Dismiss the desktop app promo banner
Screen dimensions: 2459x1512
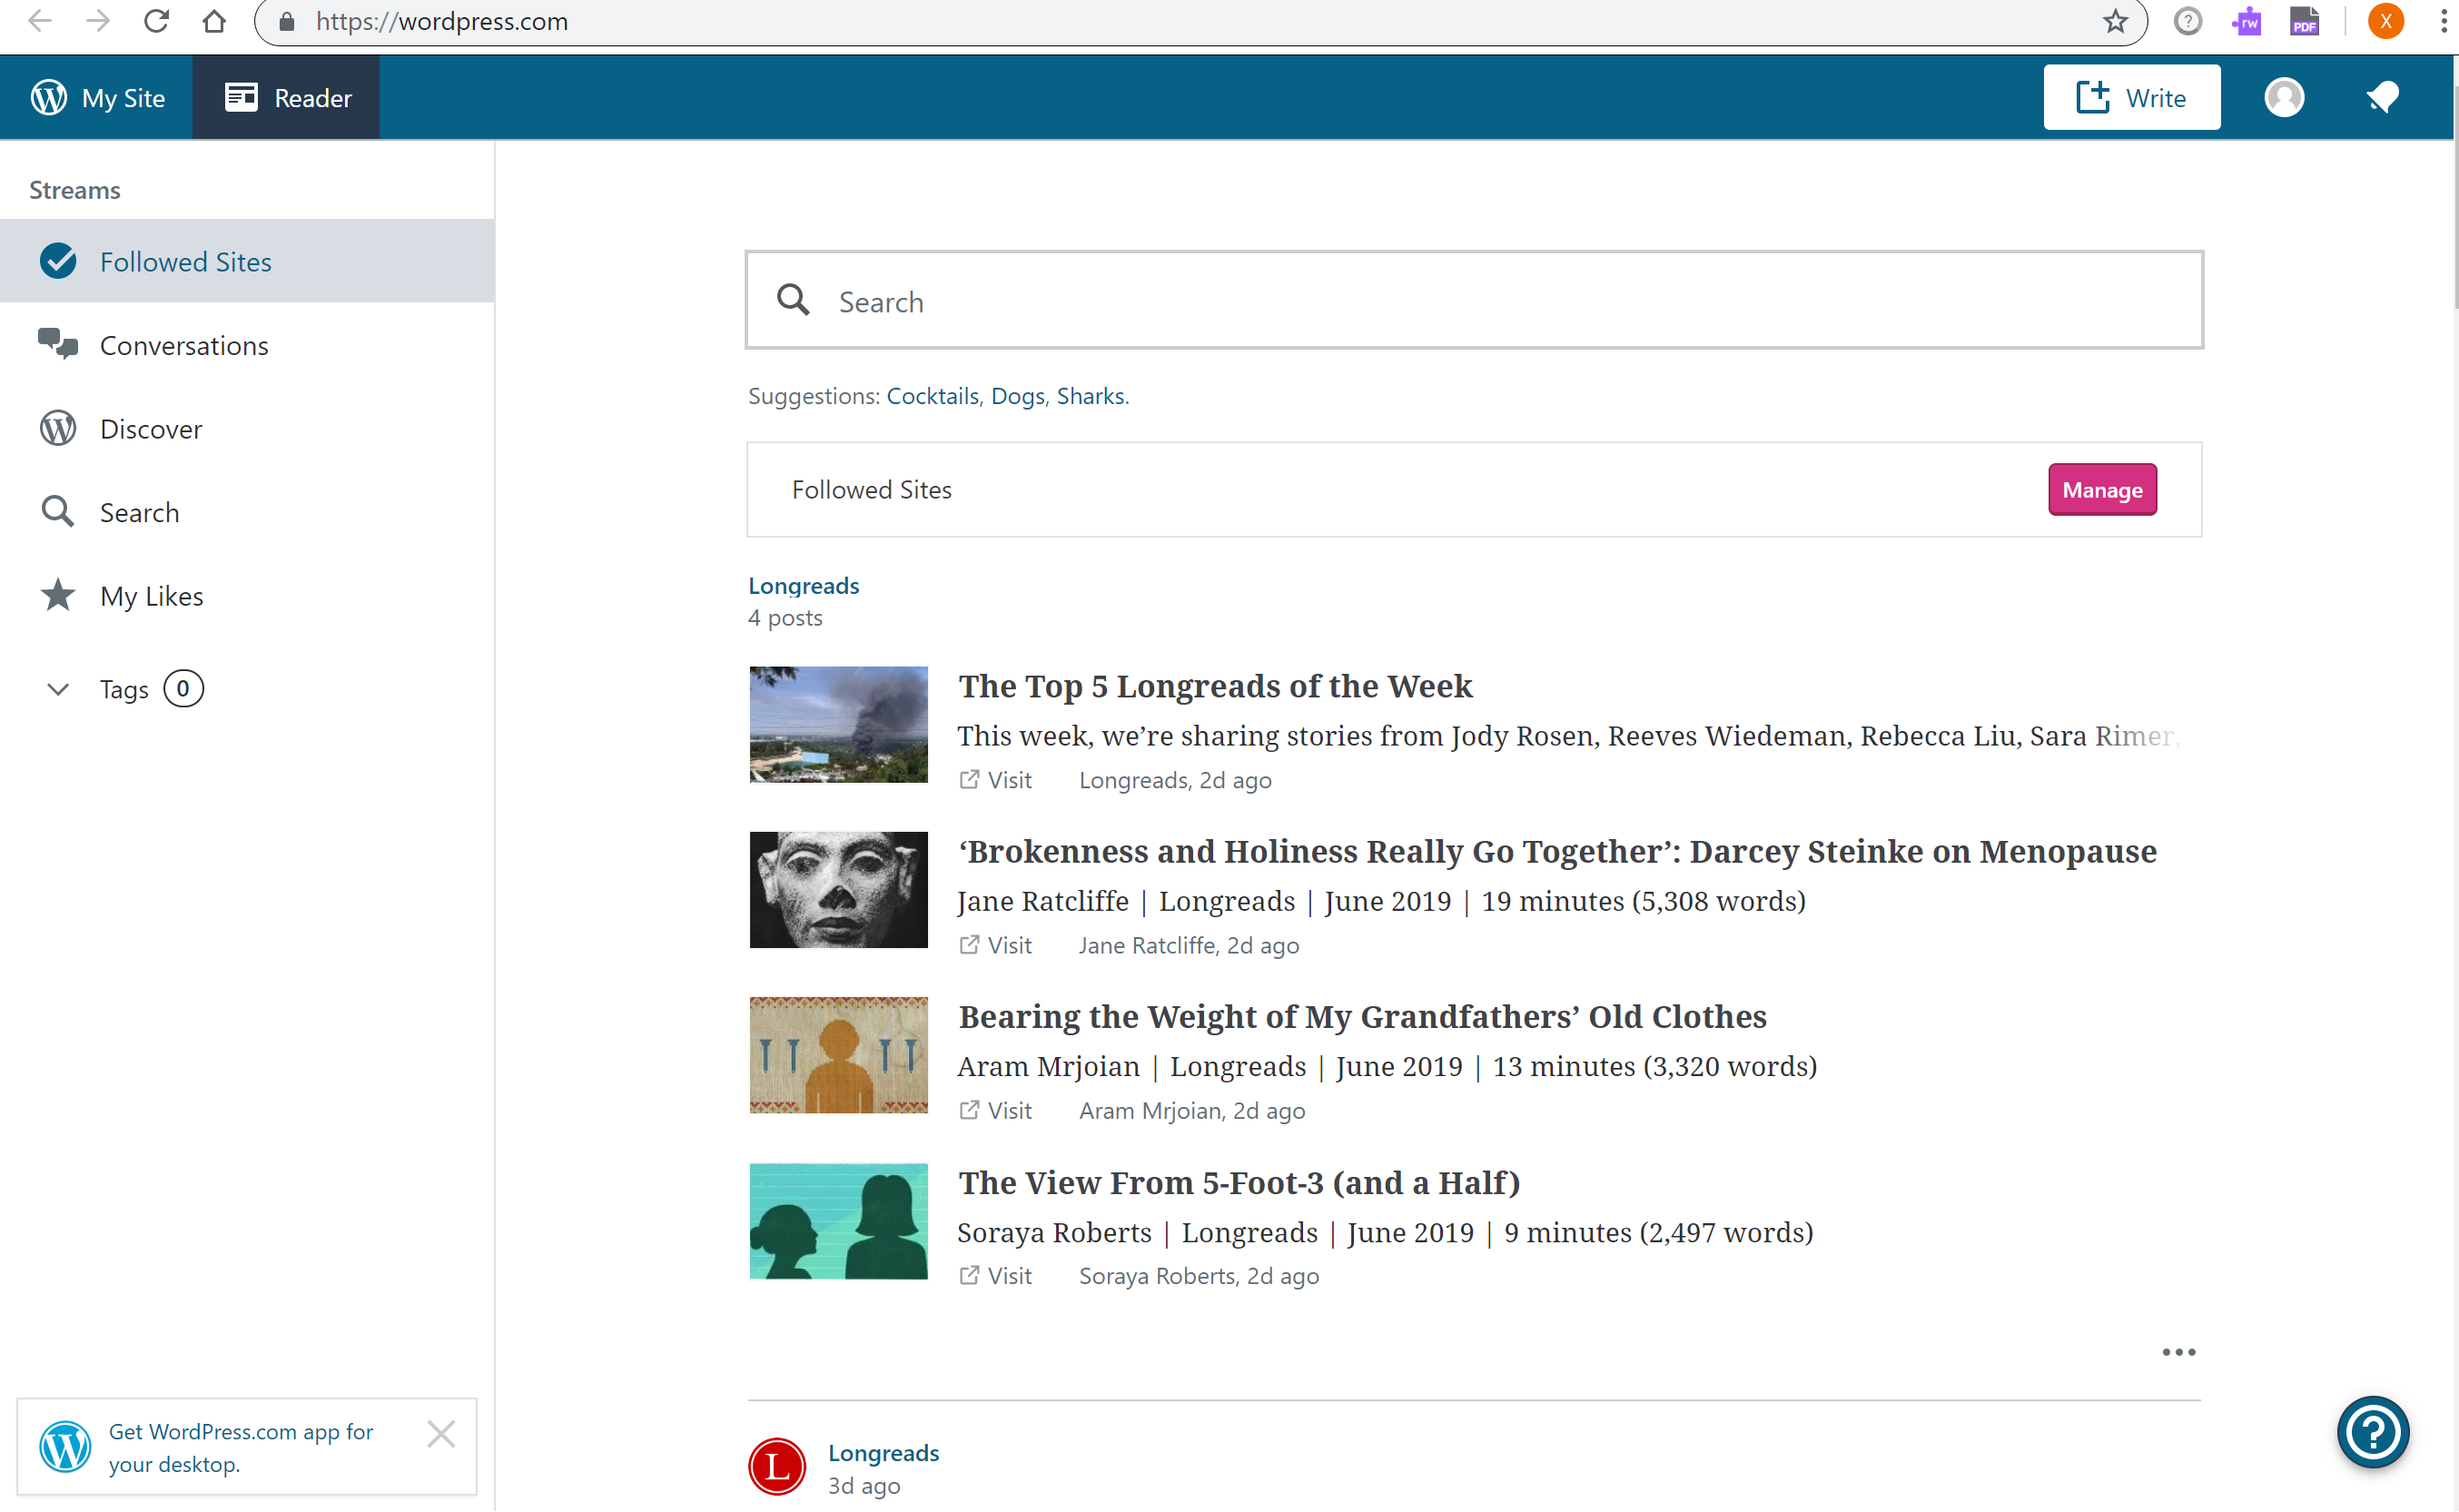coord(441,1434)
